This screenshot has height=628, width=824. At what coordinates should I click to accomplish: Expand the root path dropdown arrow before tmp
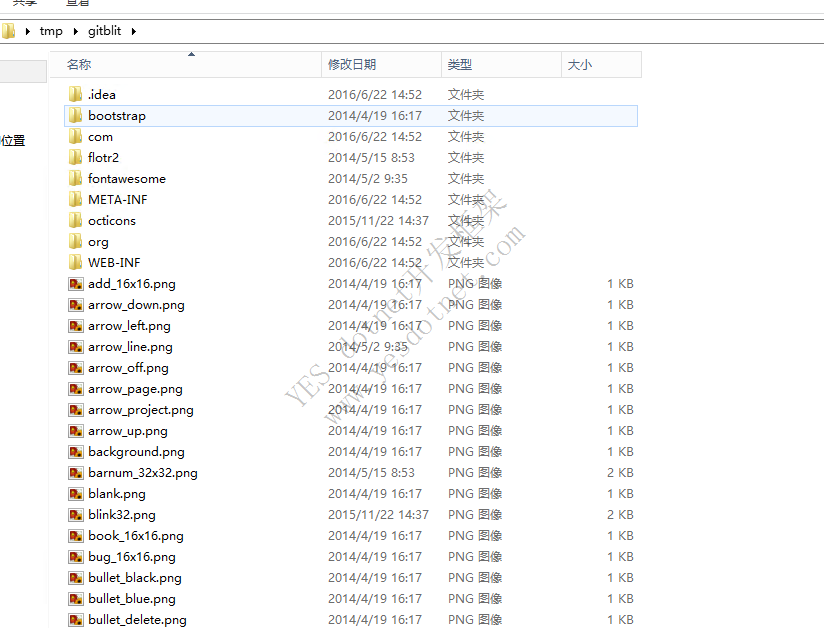click(28, 32)
